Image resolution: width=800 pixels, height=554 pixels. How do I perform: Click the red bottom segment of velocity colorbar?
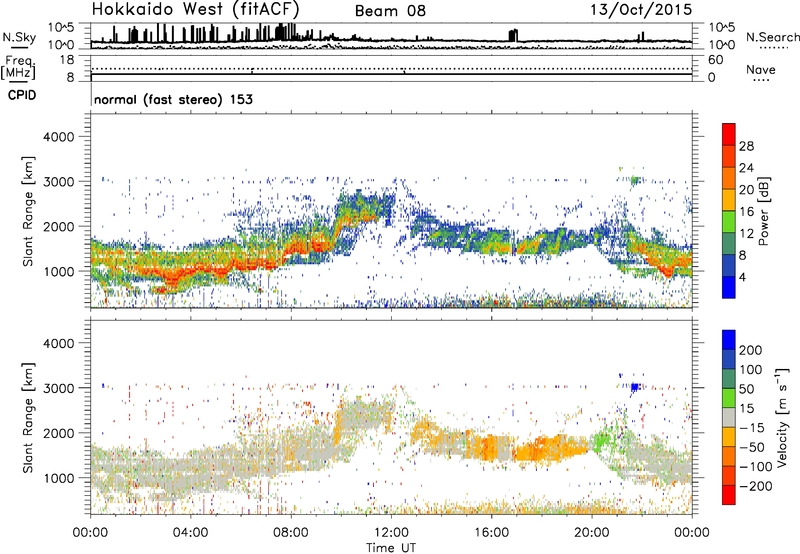coord(729,495)
